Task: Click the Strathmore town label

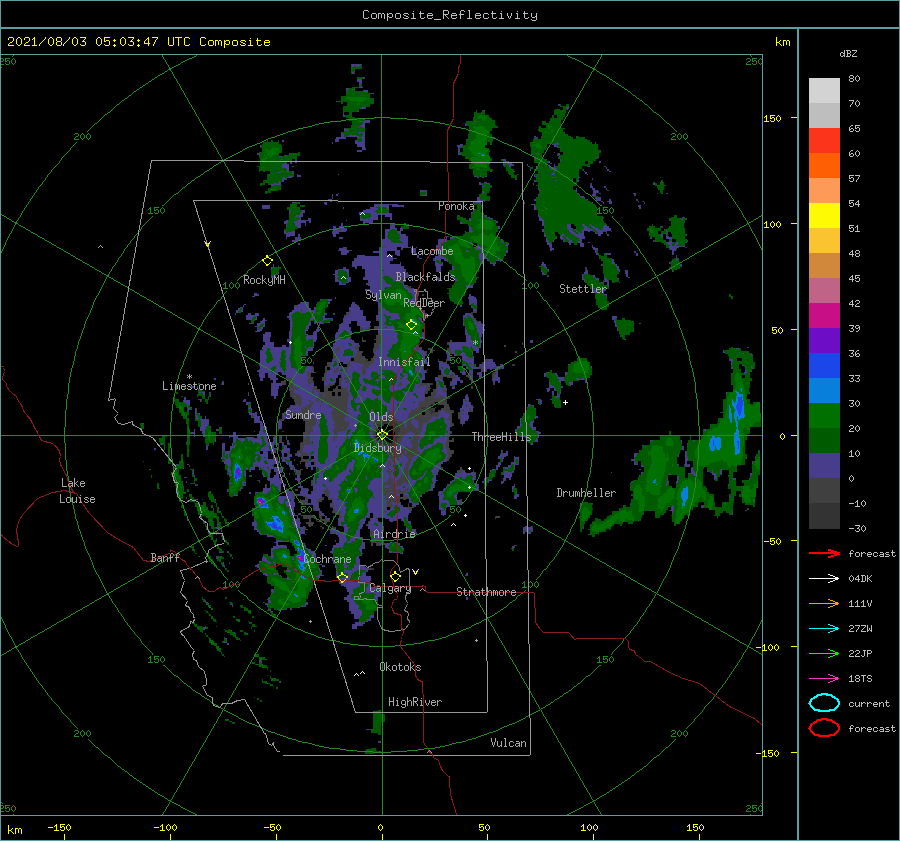Action: pyautogui.click(x=486, y=592)
